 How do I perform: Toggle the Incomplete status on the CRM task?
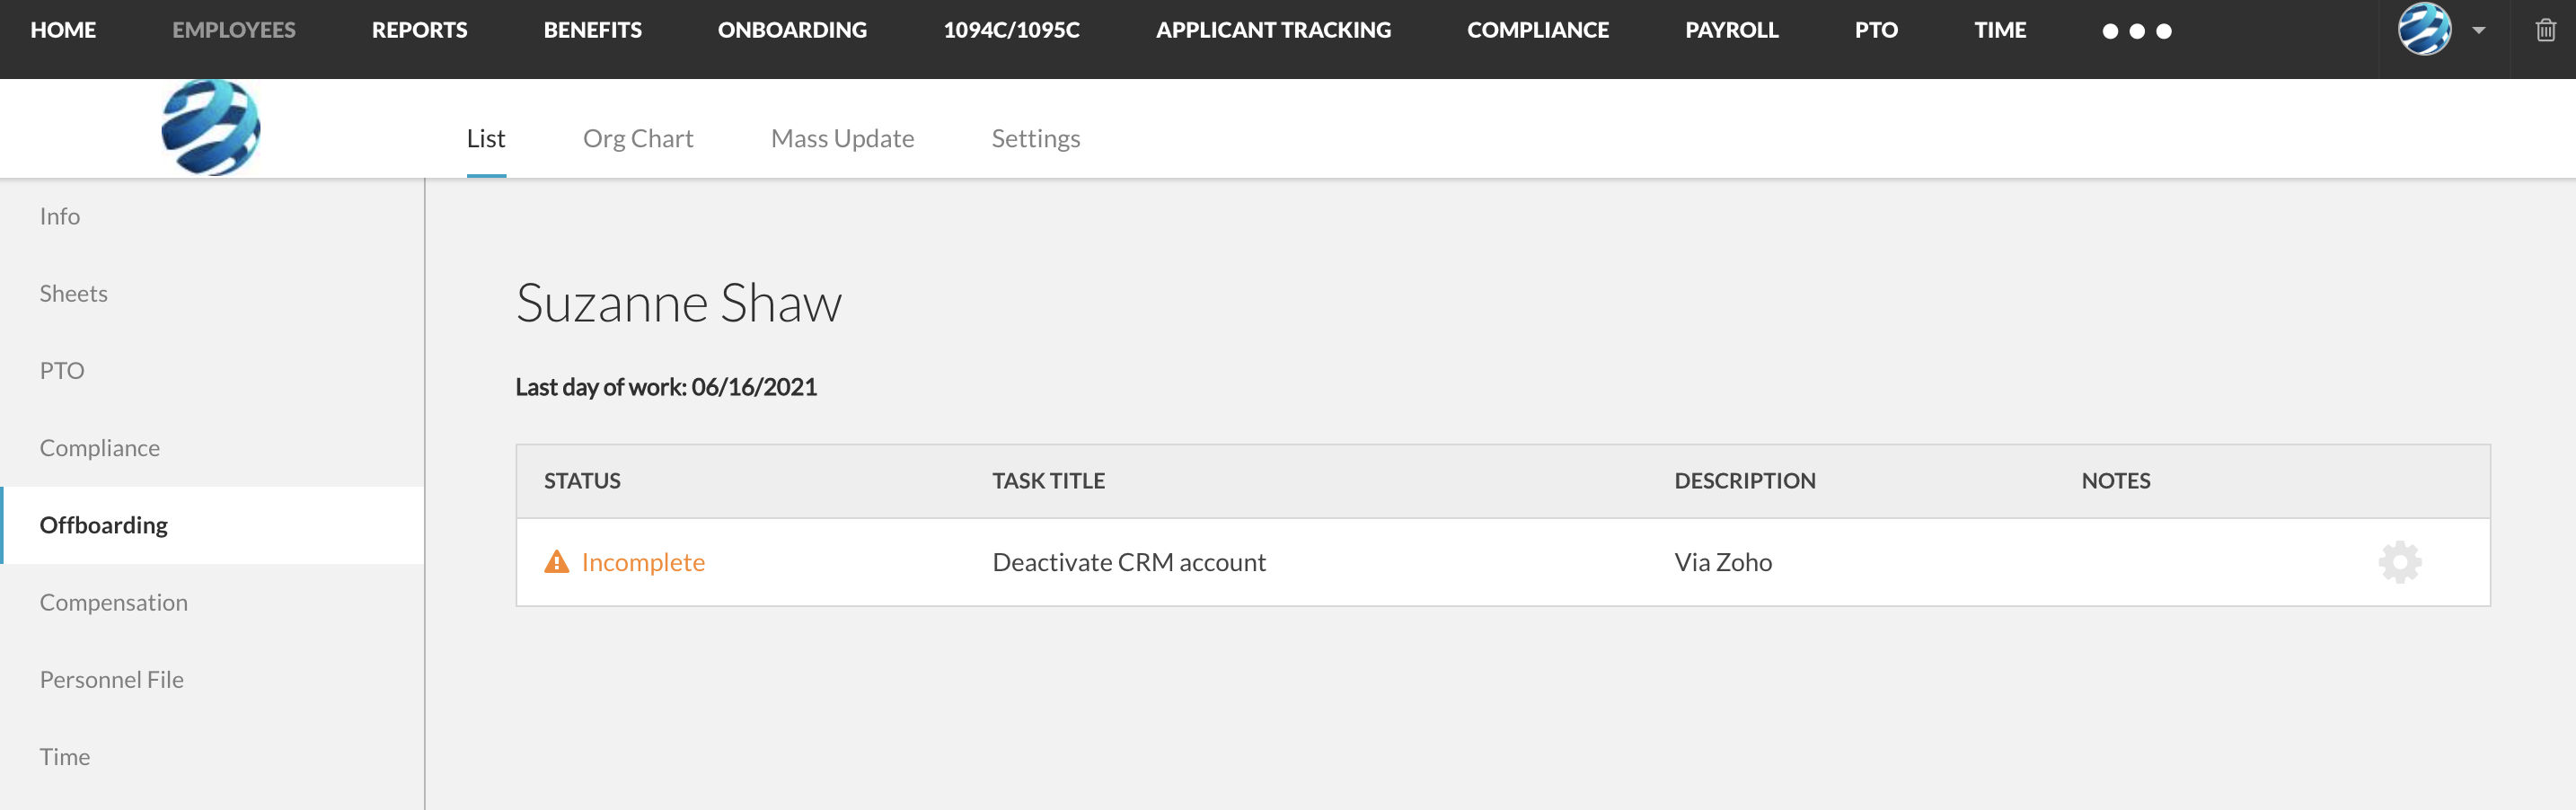[644, 561]
